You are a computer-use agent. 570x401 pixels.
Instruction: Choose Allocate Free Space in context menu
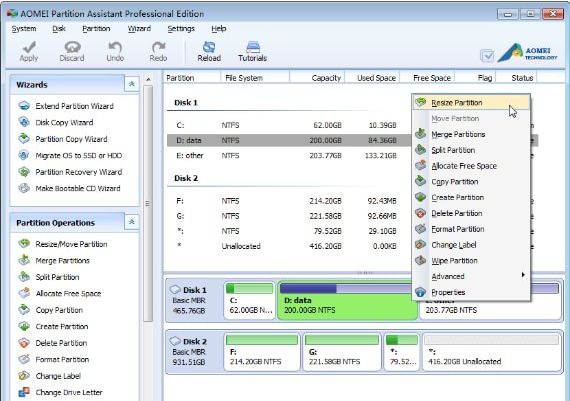[471, 166]
